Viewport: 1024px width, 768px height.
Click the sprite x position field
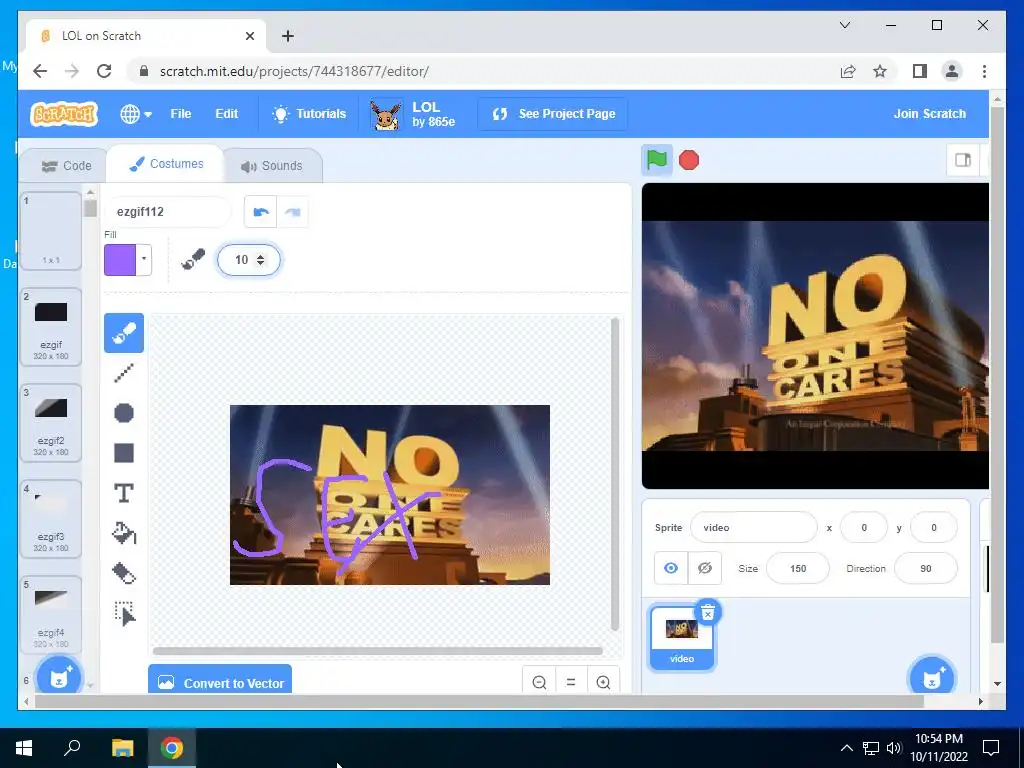point(864,528)
